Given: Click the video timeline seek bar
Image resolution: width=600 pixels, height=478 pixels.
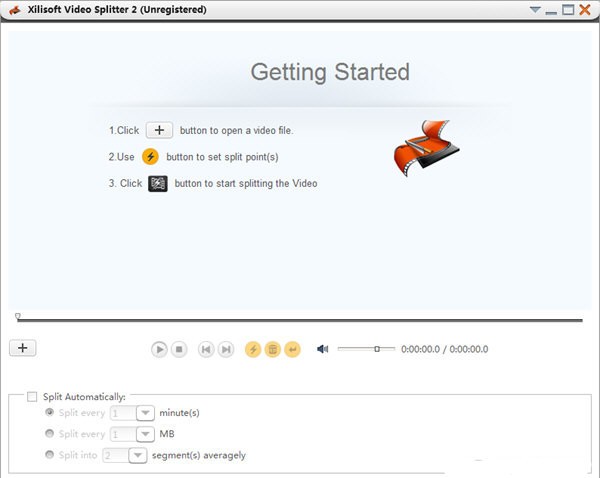Looking at the screenshot, I should 300,320.
